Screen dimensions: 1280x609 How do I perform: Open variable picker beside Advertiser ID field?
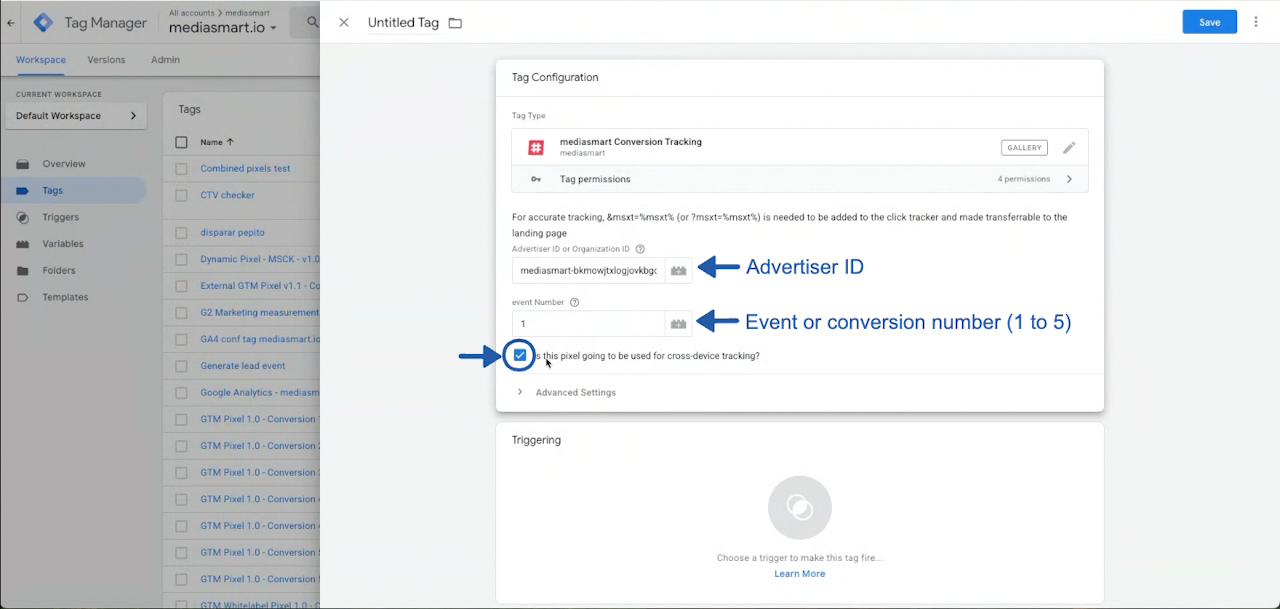[x=679, y=271]
